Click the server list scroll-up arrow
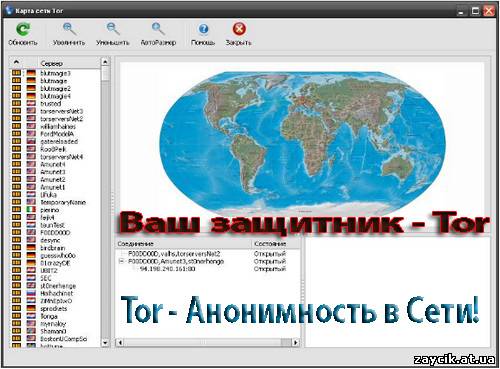This screenshot has height=369, width=500. [105, 62]
